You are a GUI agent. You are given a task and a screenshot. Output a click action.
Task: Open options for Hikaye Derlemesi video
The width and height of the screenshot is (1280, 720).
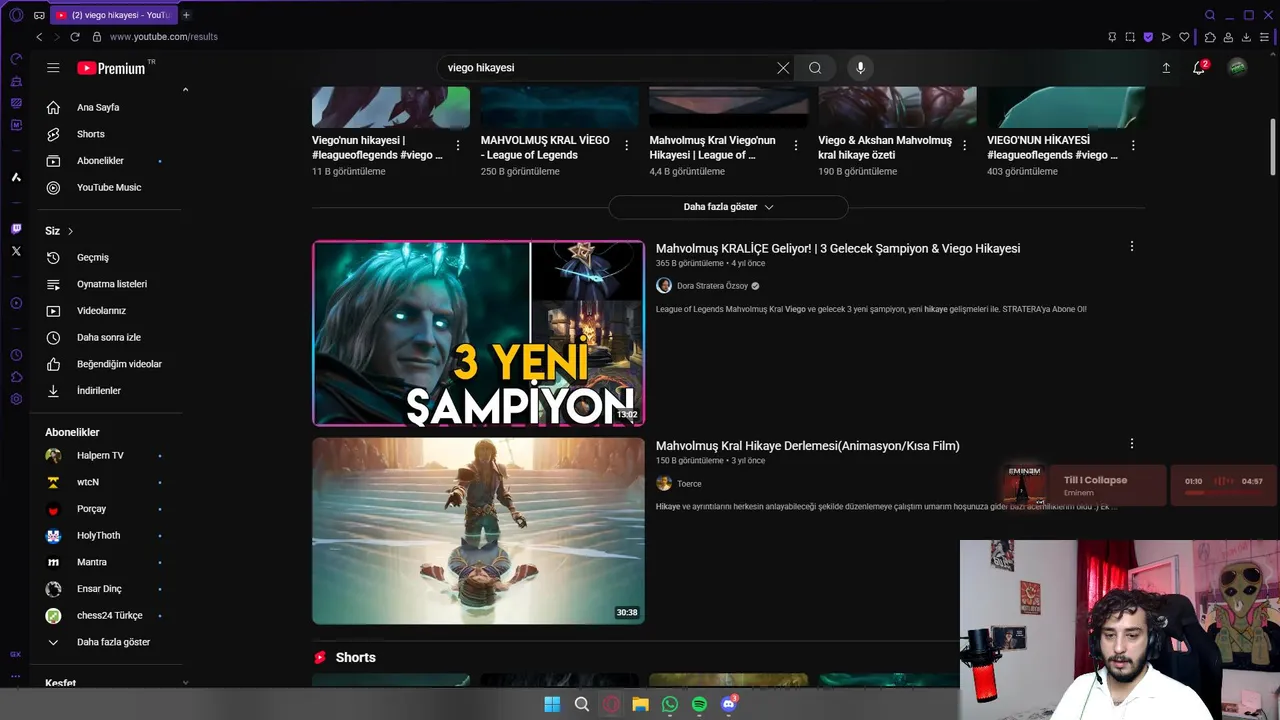point(1132,443)
